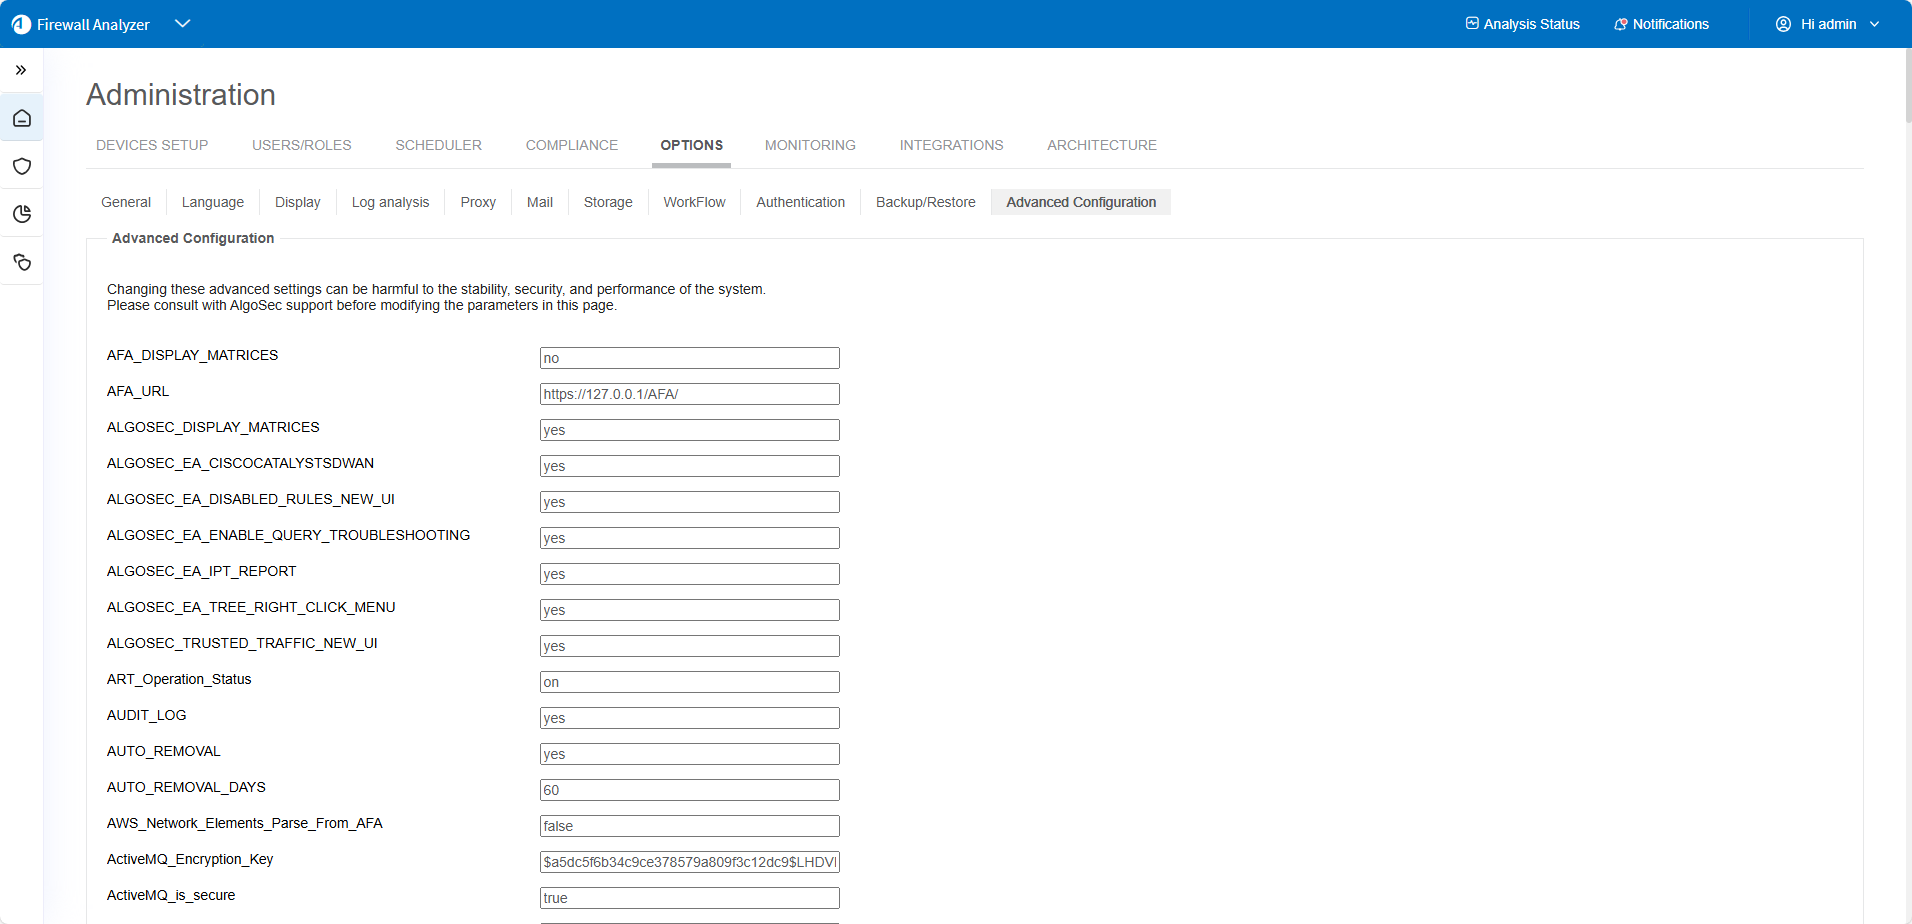Click the shield icon in left sidebar

click(22, 166)
